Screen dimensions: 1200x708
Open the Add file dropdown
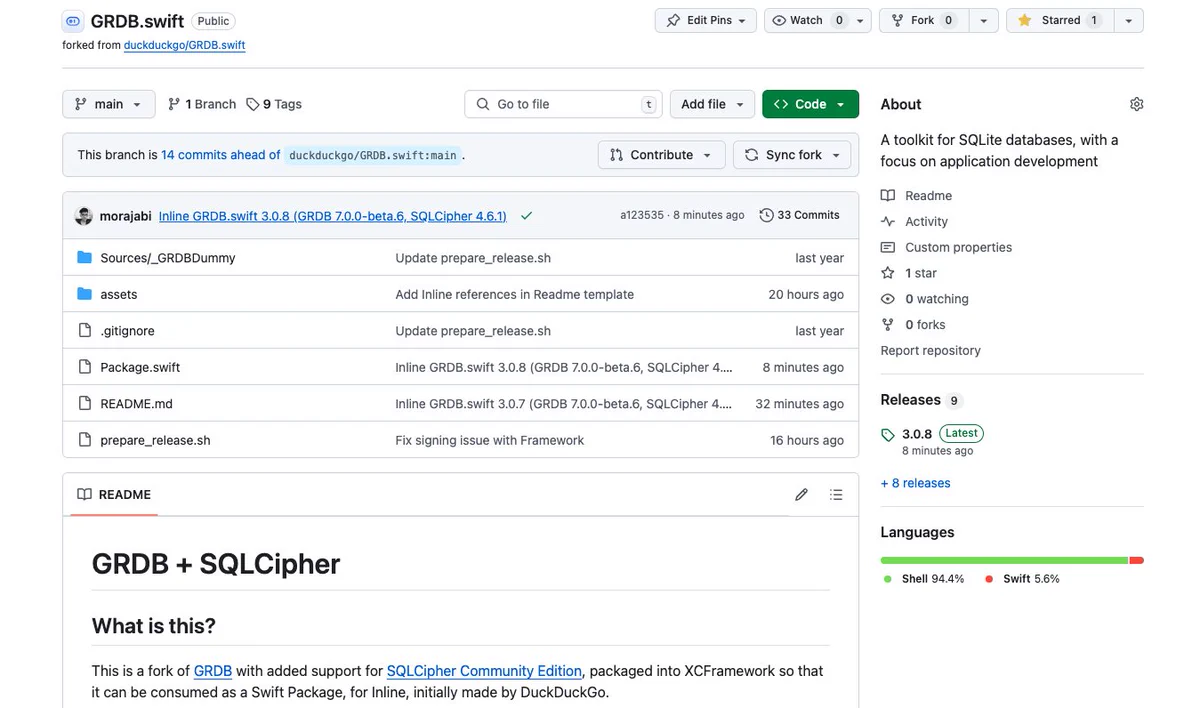click(x=712, y=104)
